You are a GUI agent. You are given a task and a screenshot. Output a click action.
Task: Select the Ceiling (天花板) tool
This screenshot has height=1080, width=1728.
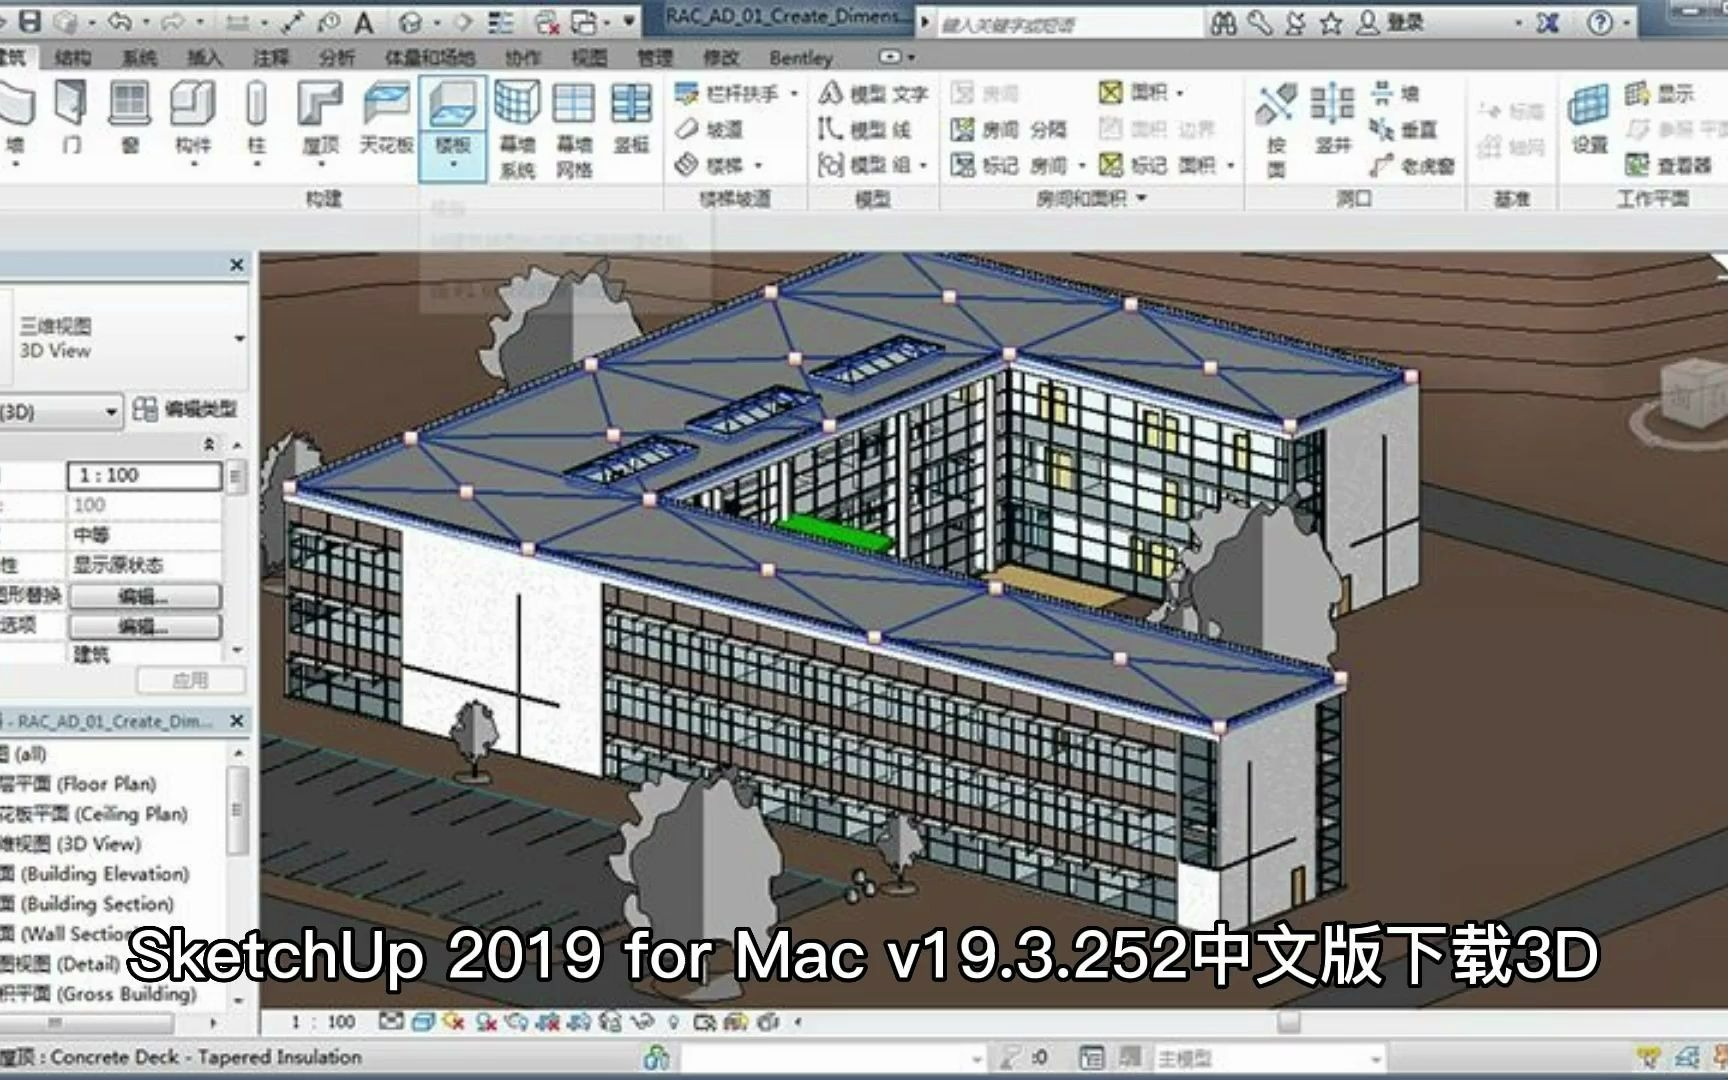click(386, 119)
